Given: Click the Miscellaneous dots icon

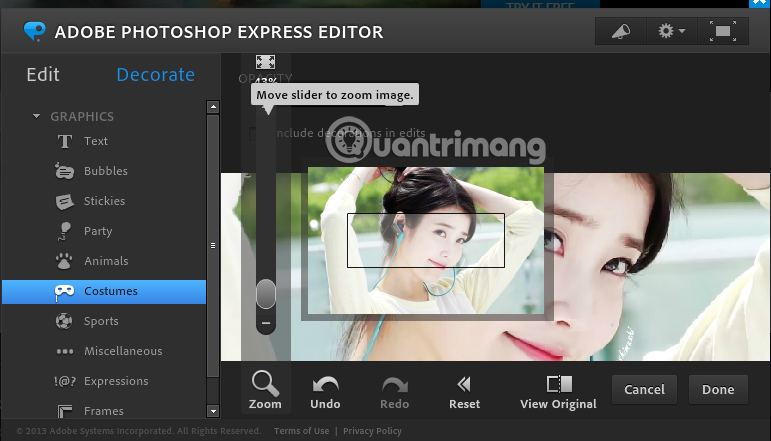Looking at the screenshot, I should point(64,351).
